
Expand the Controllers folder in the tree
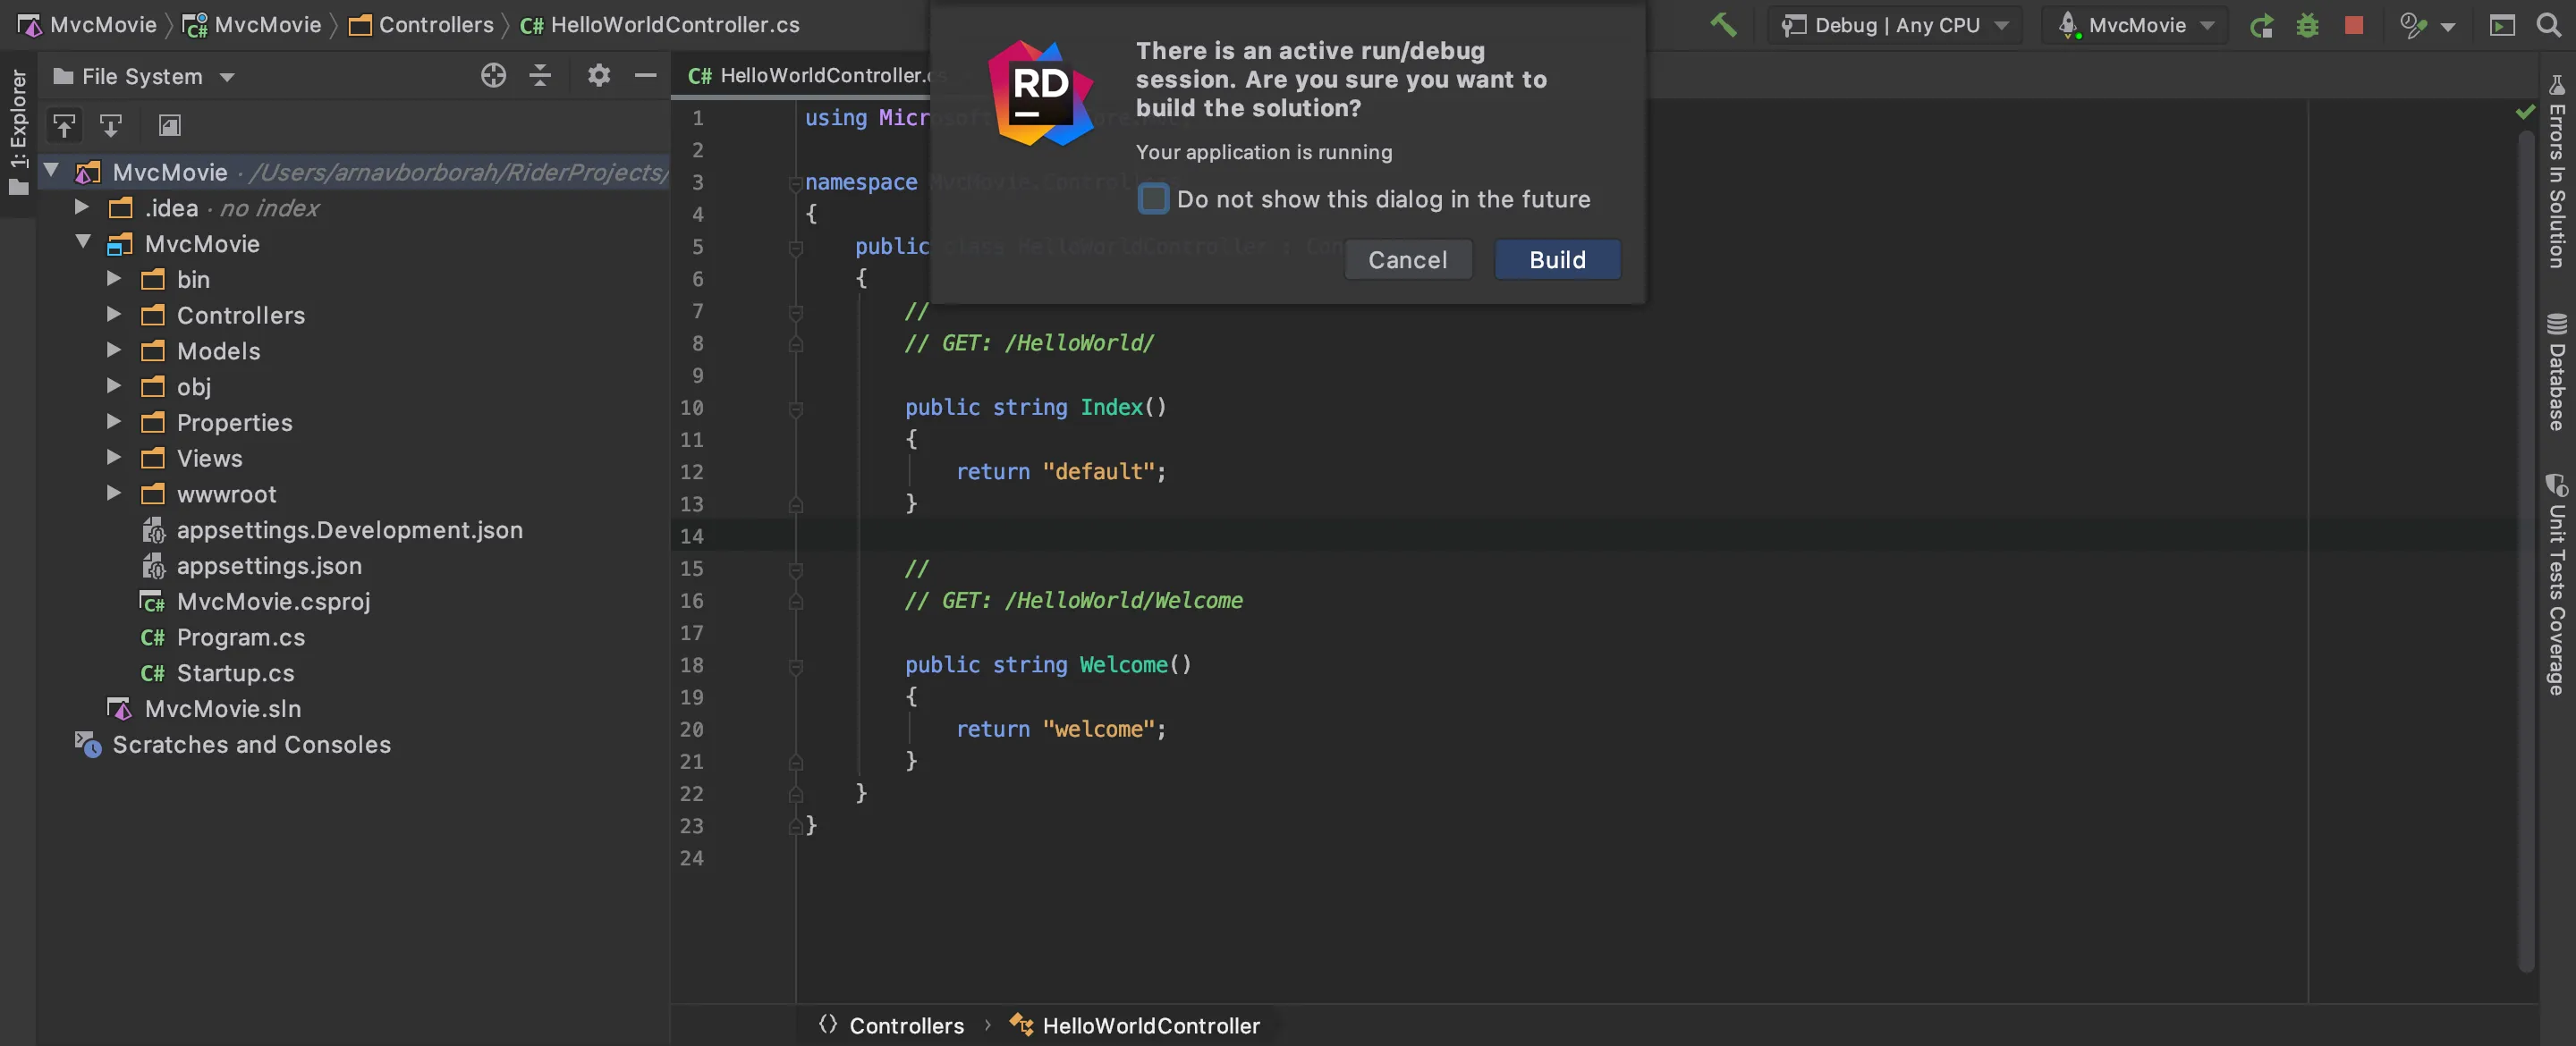point(114,315)
